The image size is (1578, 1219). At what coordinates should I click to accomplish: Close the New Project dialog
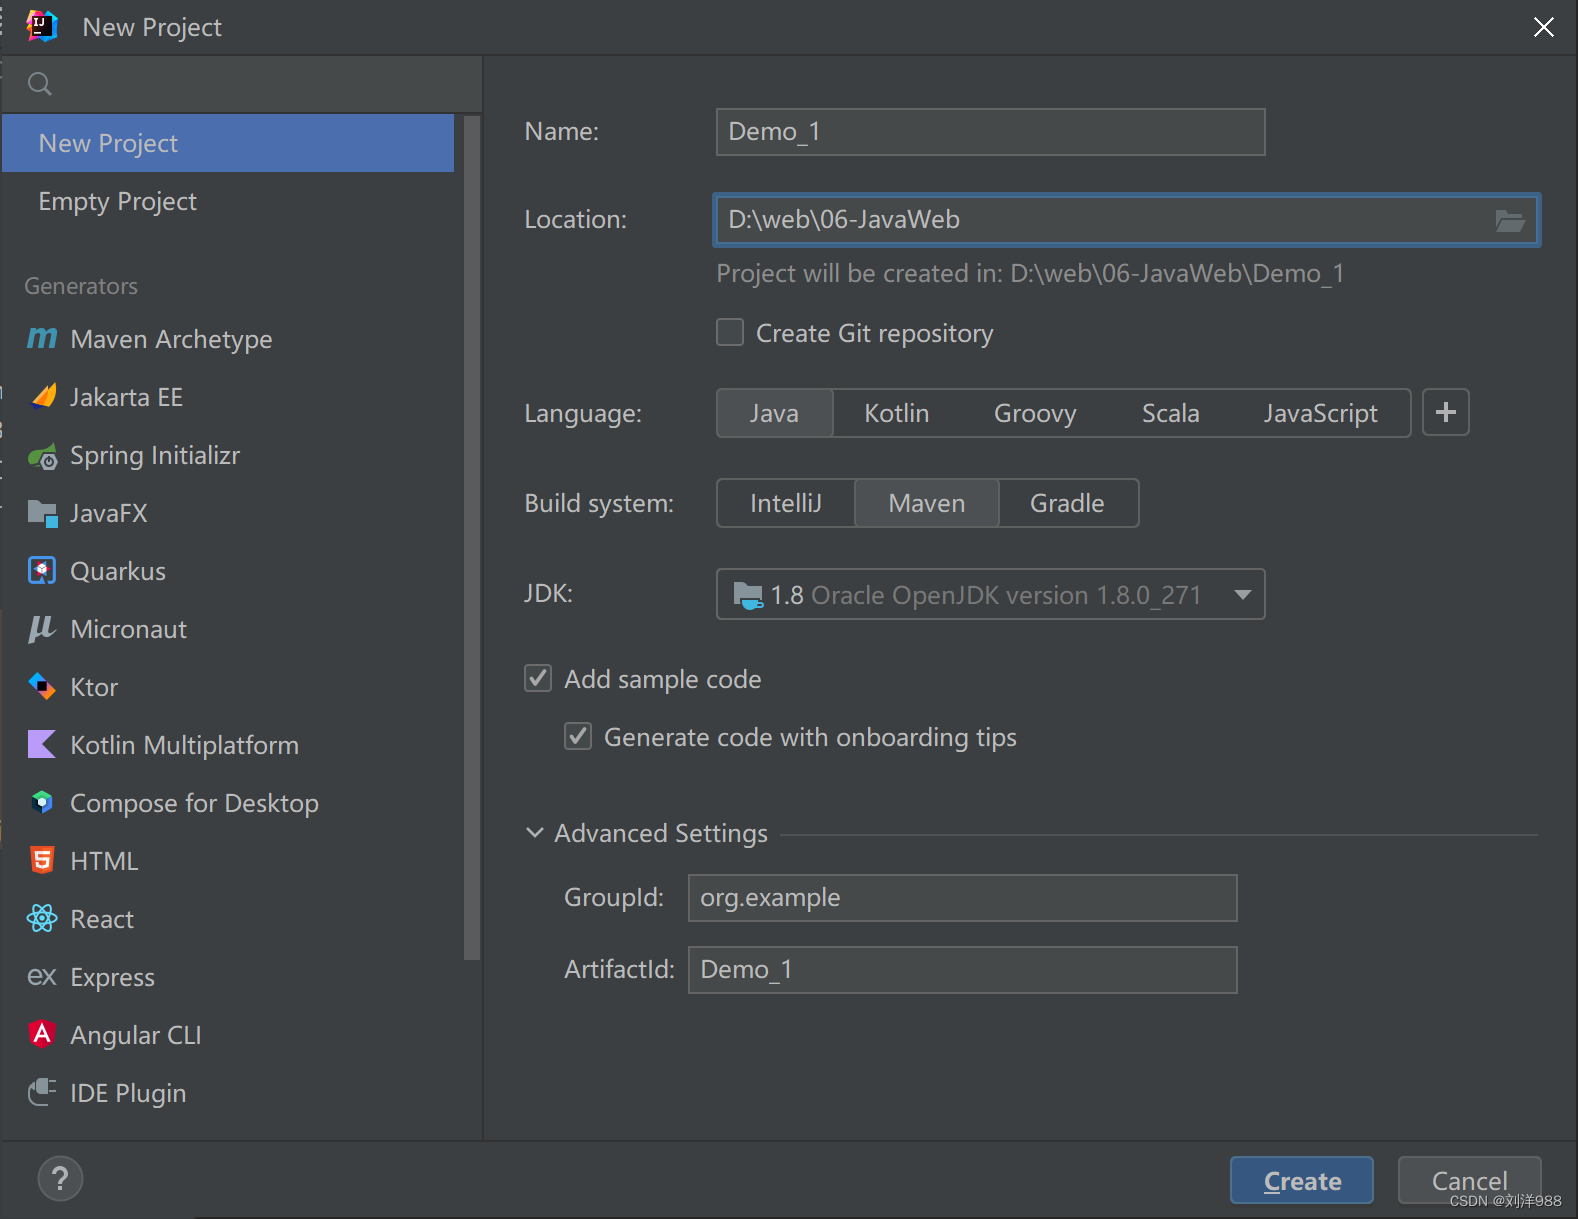pos(1543,27)
